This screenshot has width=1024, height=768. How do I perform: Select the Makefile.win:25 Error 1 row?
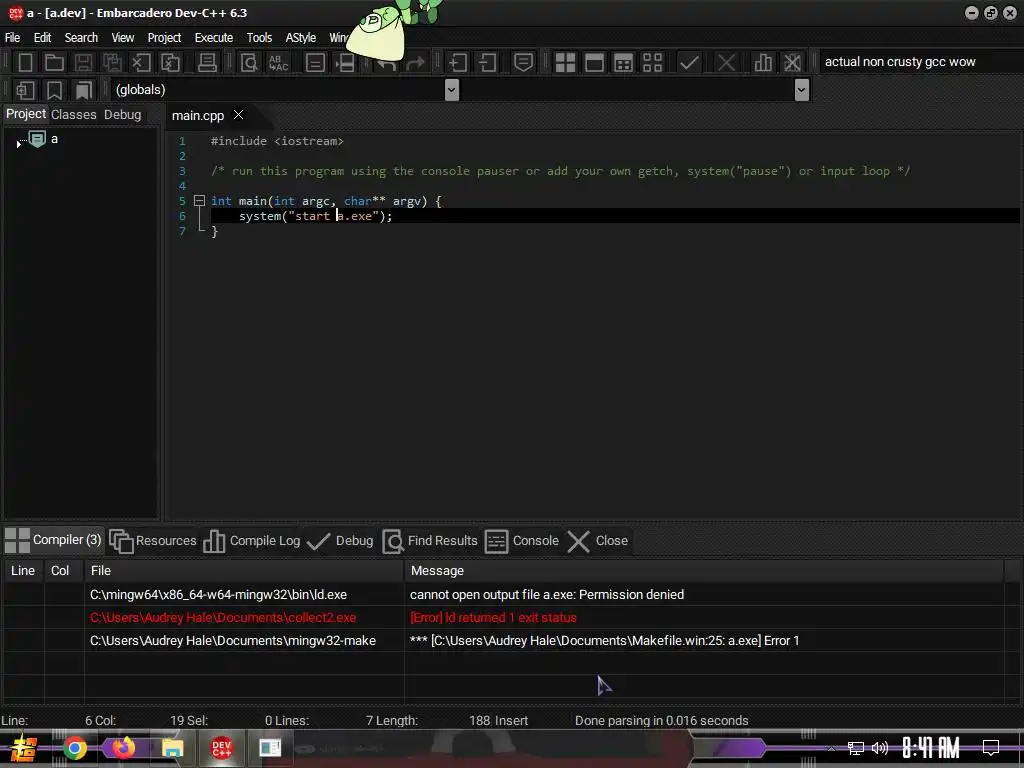[x=503, y=641]
